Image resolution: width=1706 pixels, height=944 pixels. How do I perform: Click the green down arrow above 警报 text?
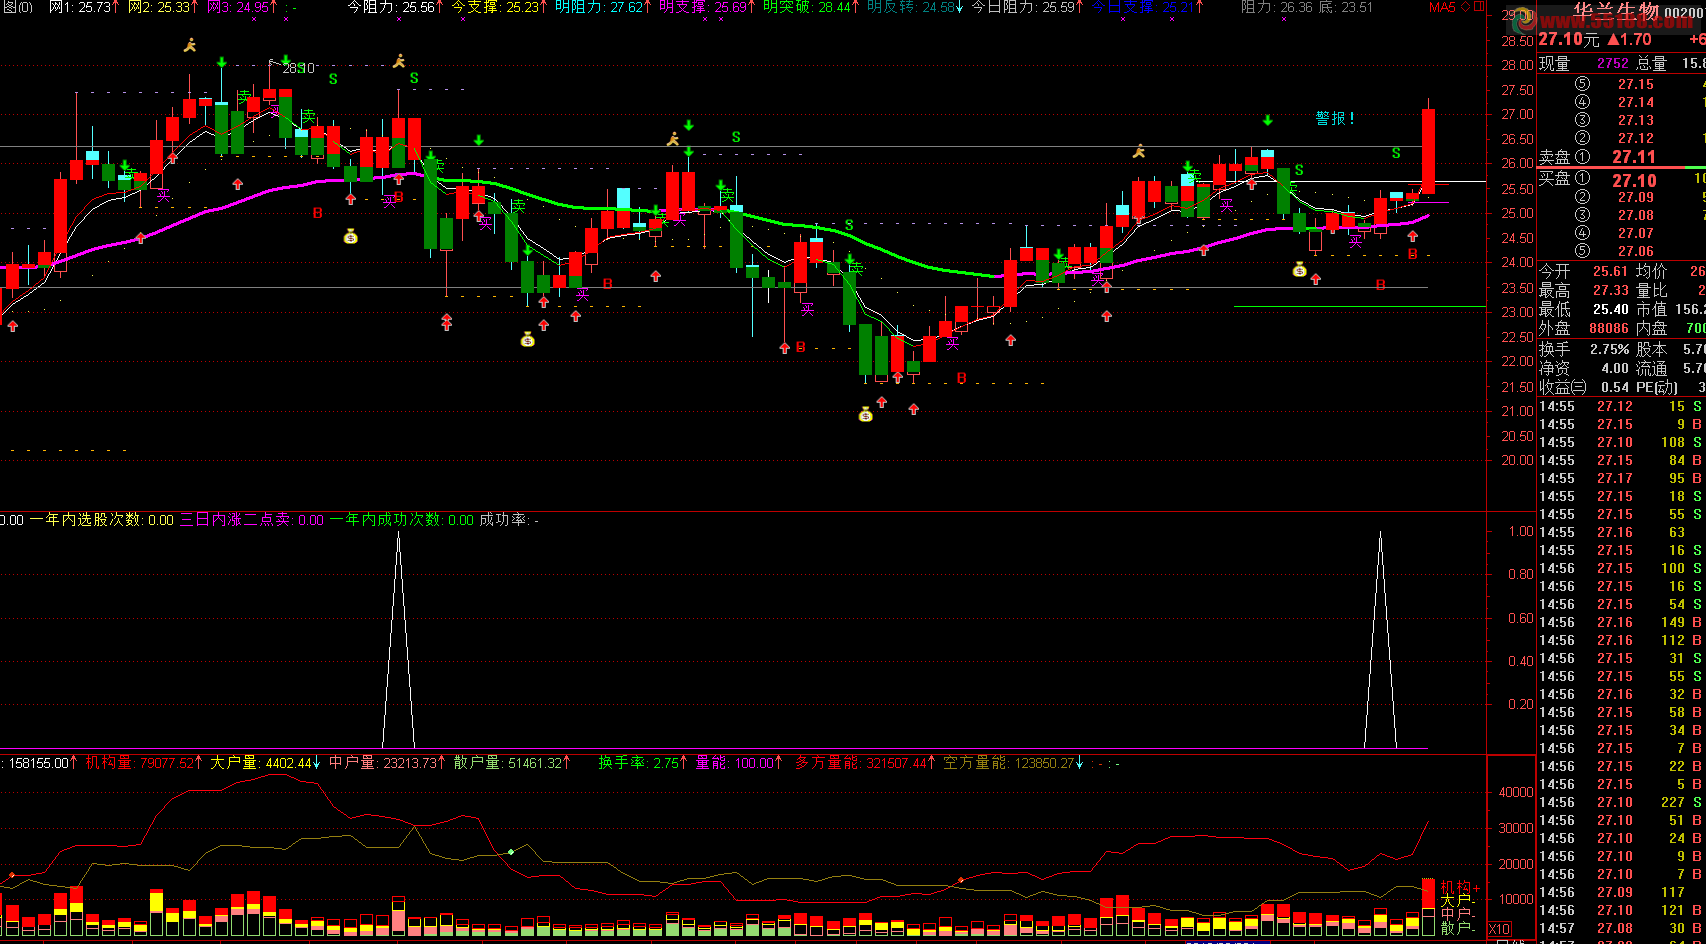tap(1268, 121)
